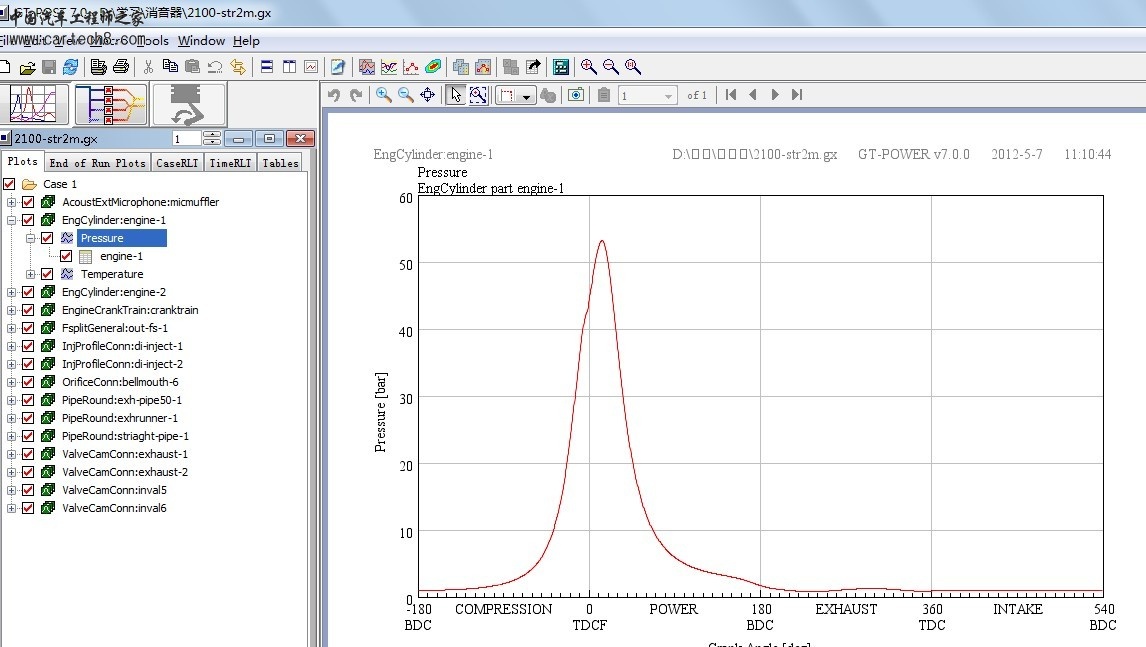Switch to End of Run Plots tab
The image size is (1146, 647).
point(97,163)
